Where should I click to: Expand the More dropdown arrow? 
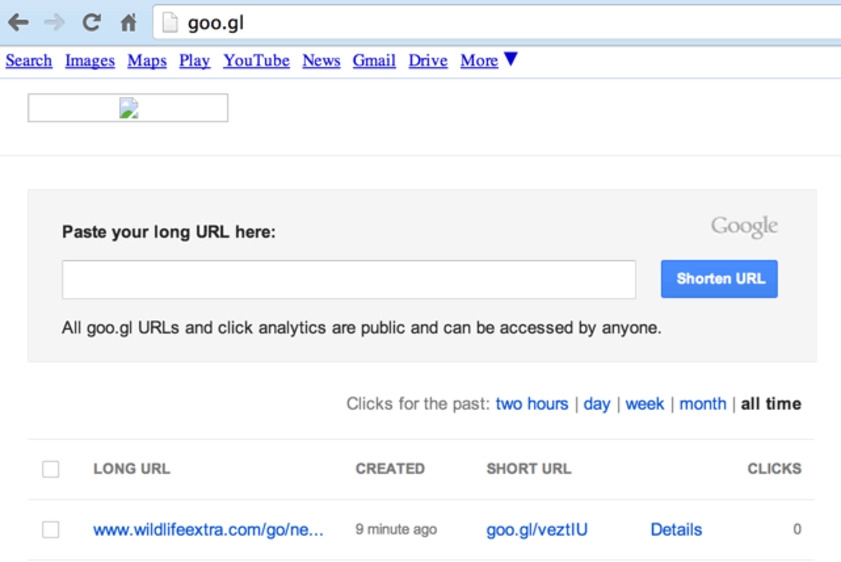click(x=510, y=60)
